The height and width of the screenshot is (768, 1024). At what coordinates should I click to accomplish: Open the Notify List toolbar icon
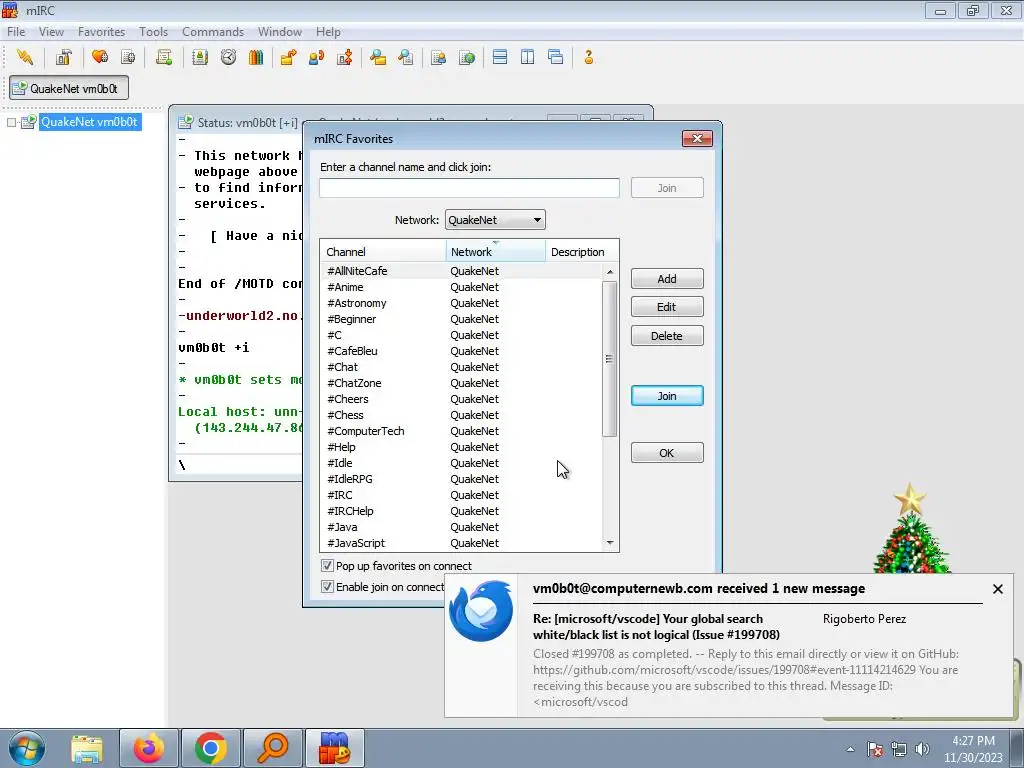point(439,57)
